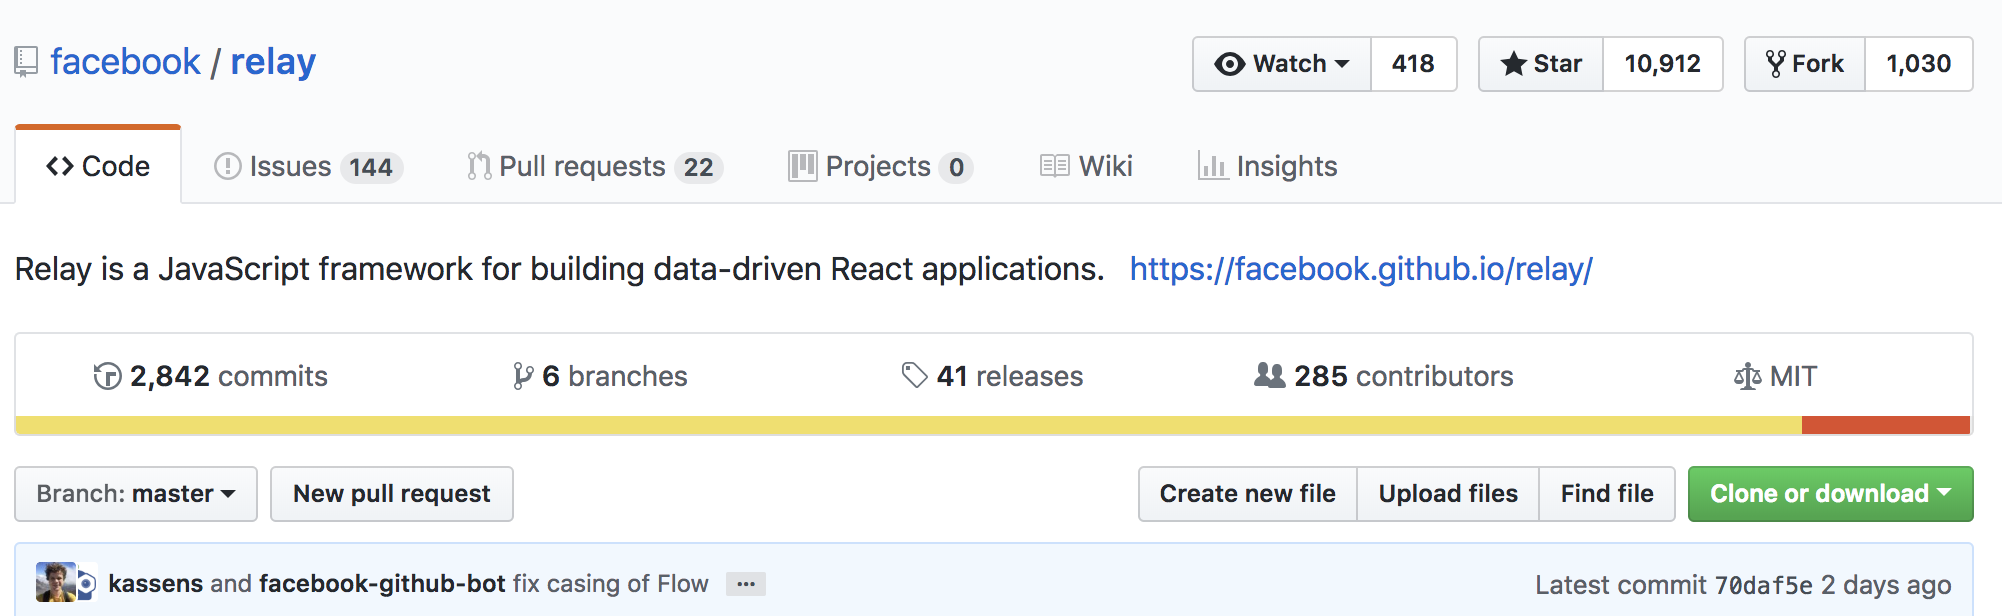Click the eye icon on Watch
Viewport: 2002px width, 616px height.
click(x=1229, y=64)
